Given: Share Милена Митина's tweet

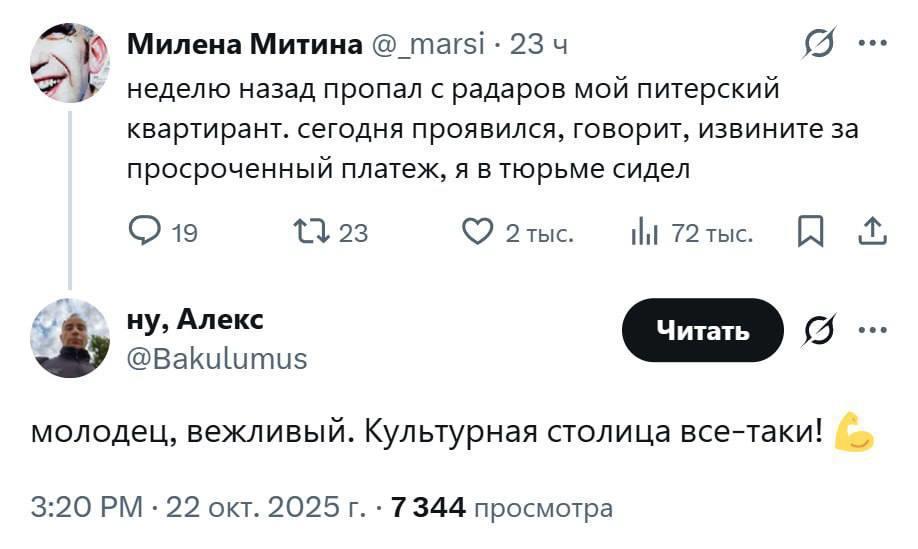Looking at the screenshot, I should coord(872,233).
